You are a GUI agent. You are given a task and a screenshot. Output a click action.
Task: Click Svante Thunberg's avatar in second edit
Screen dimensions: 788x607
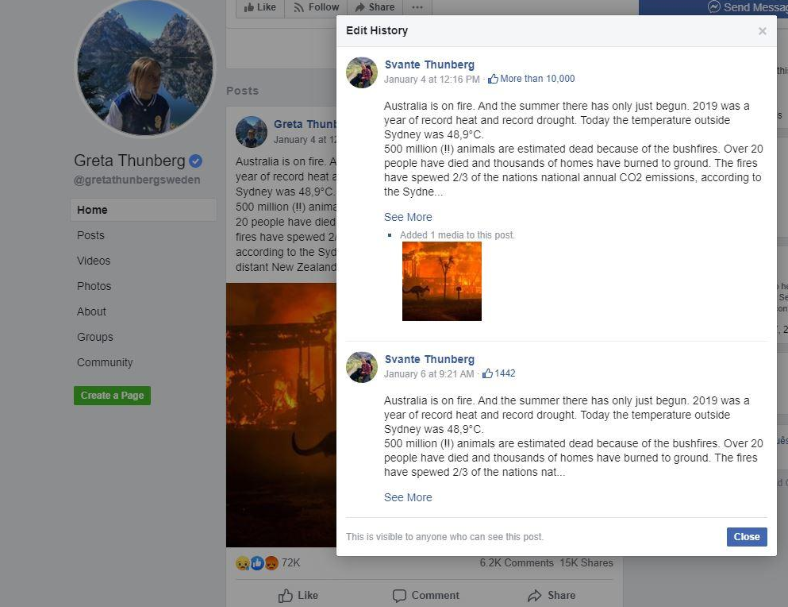362,367
